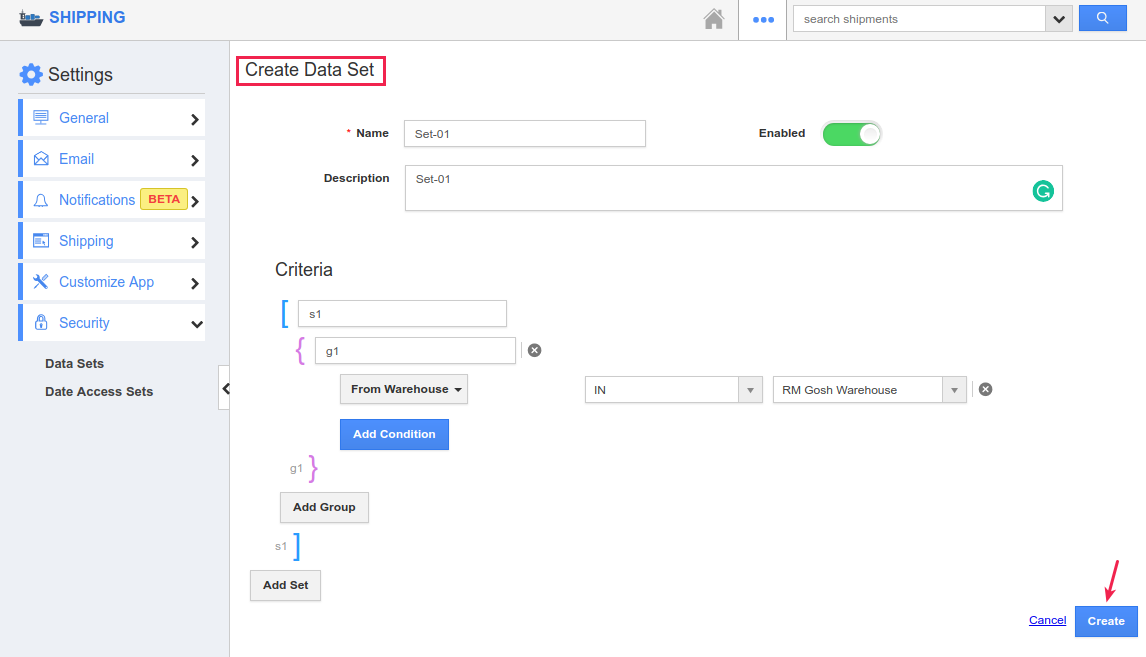Select Data Sets under Security

click(75, 364)
